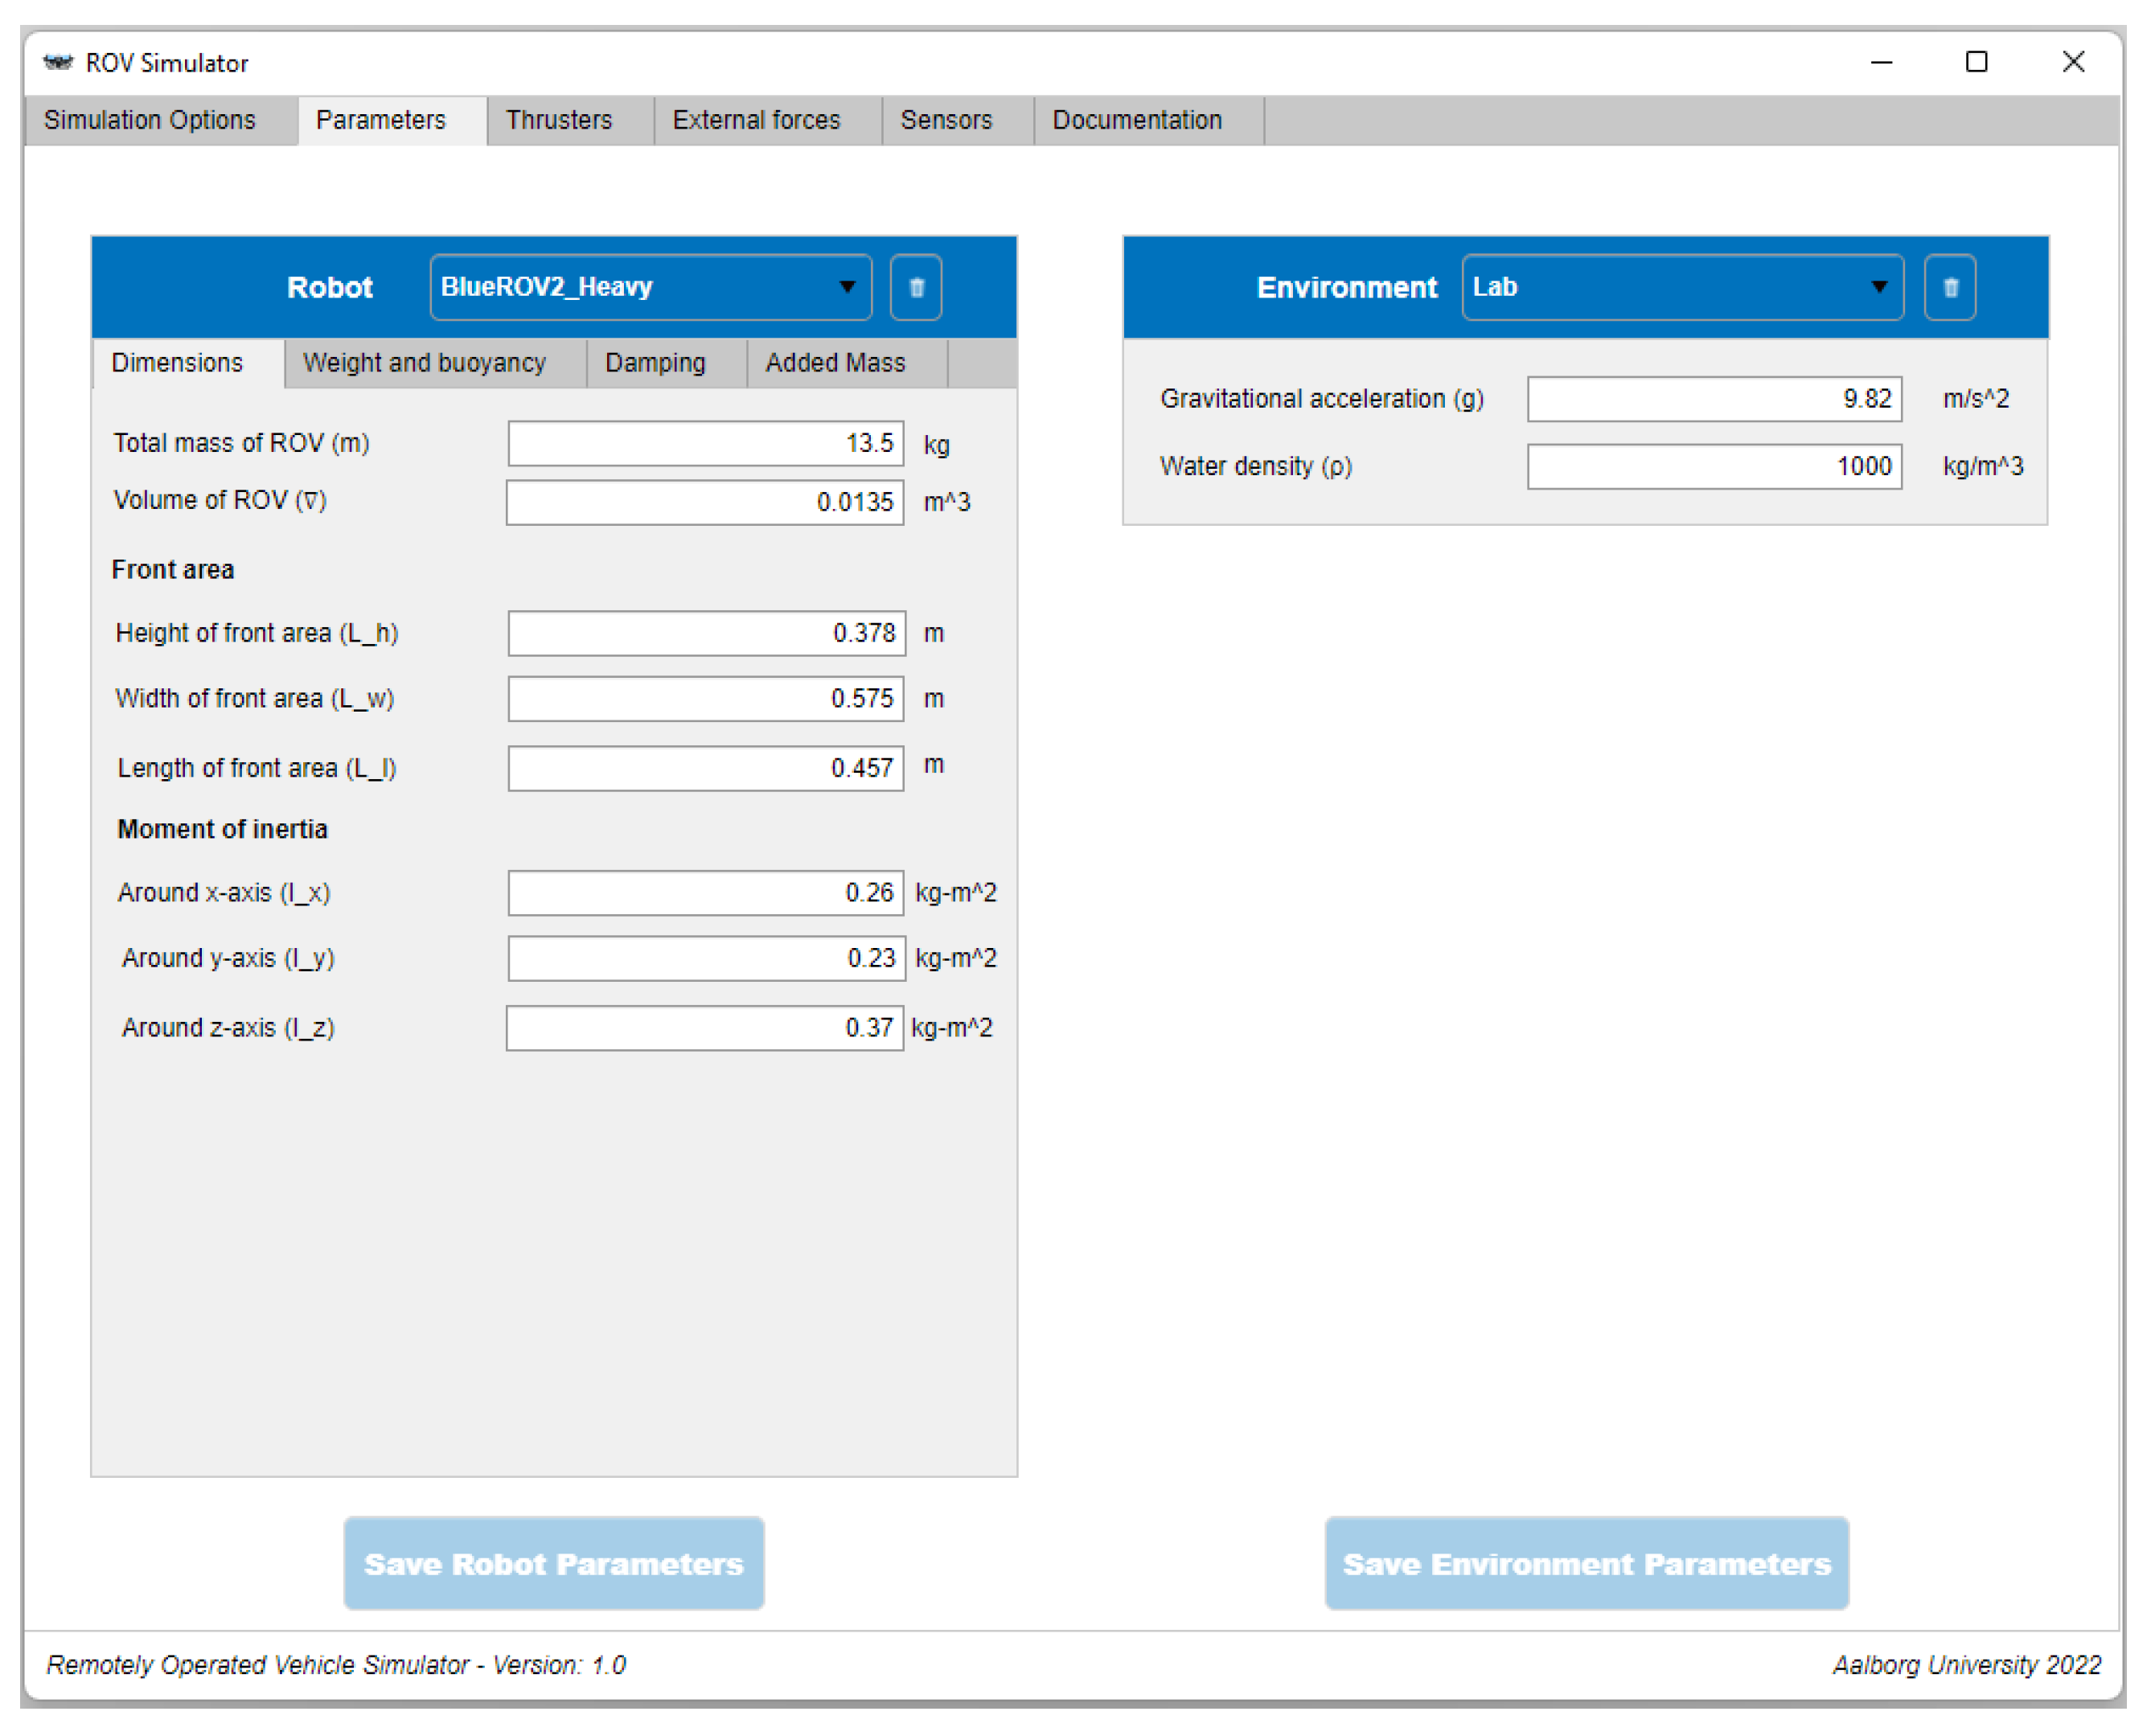Click the Around z-axis inertia field

(x=705, y=1028)
